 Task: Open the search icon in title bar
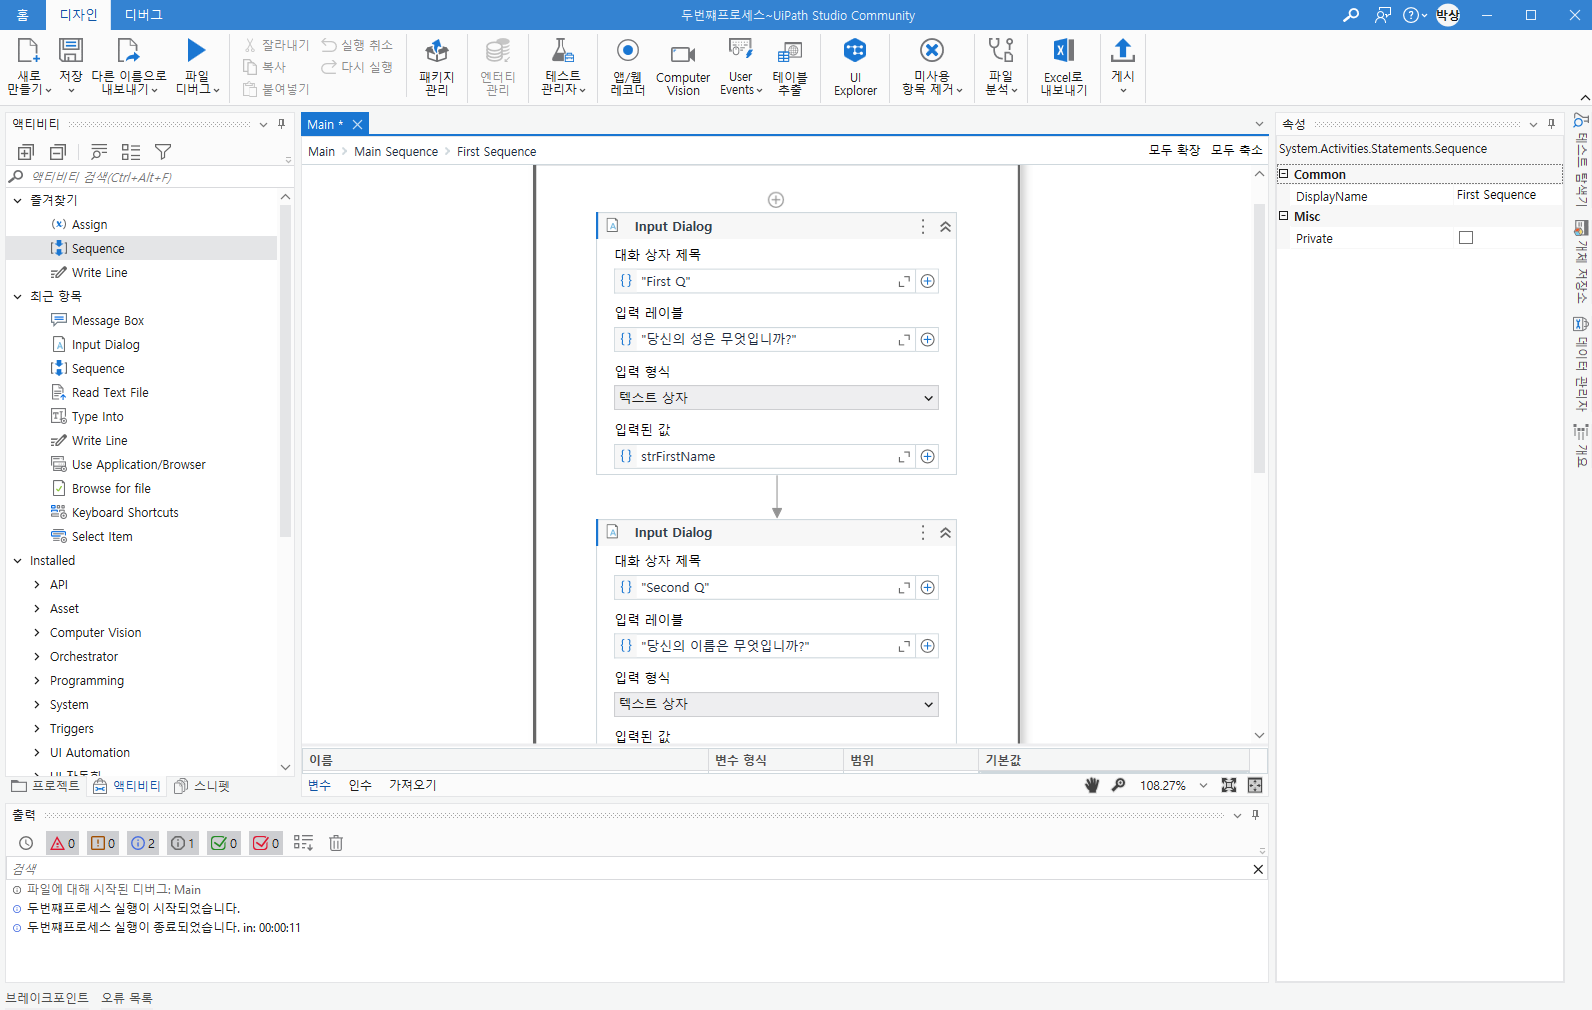pyautogui.click(x=1351, y=15)
